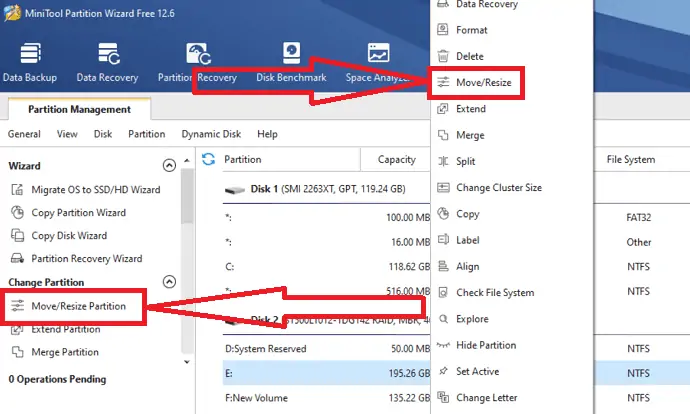Sort by the File System column header
The image size is (690, 414).
click(631, 159)
